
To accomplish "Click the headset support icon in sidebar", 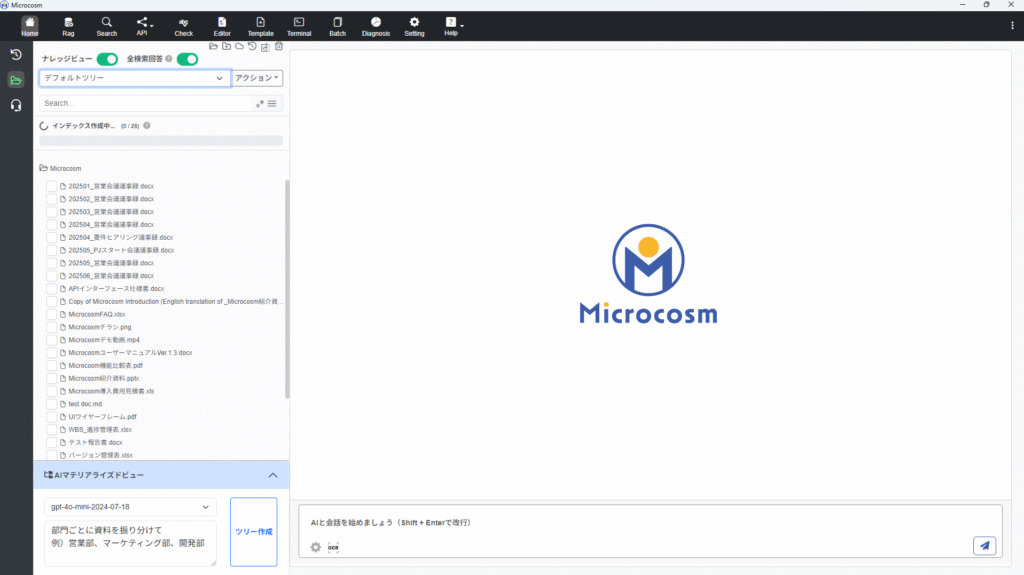I will tap(16, 105).
